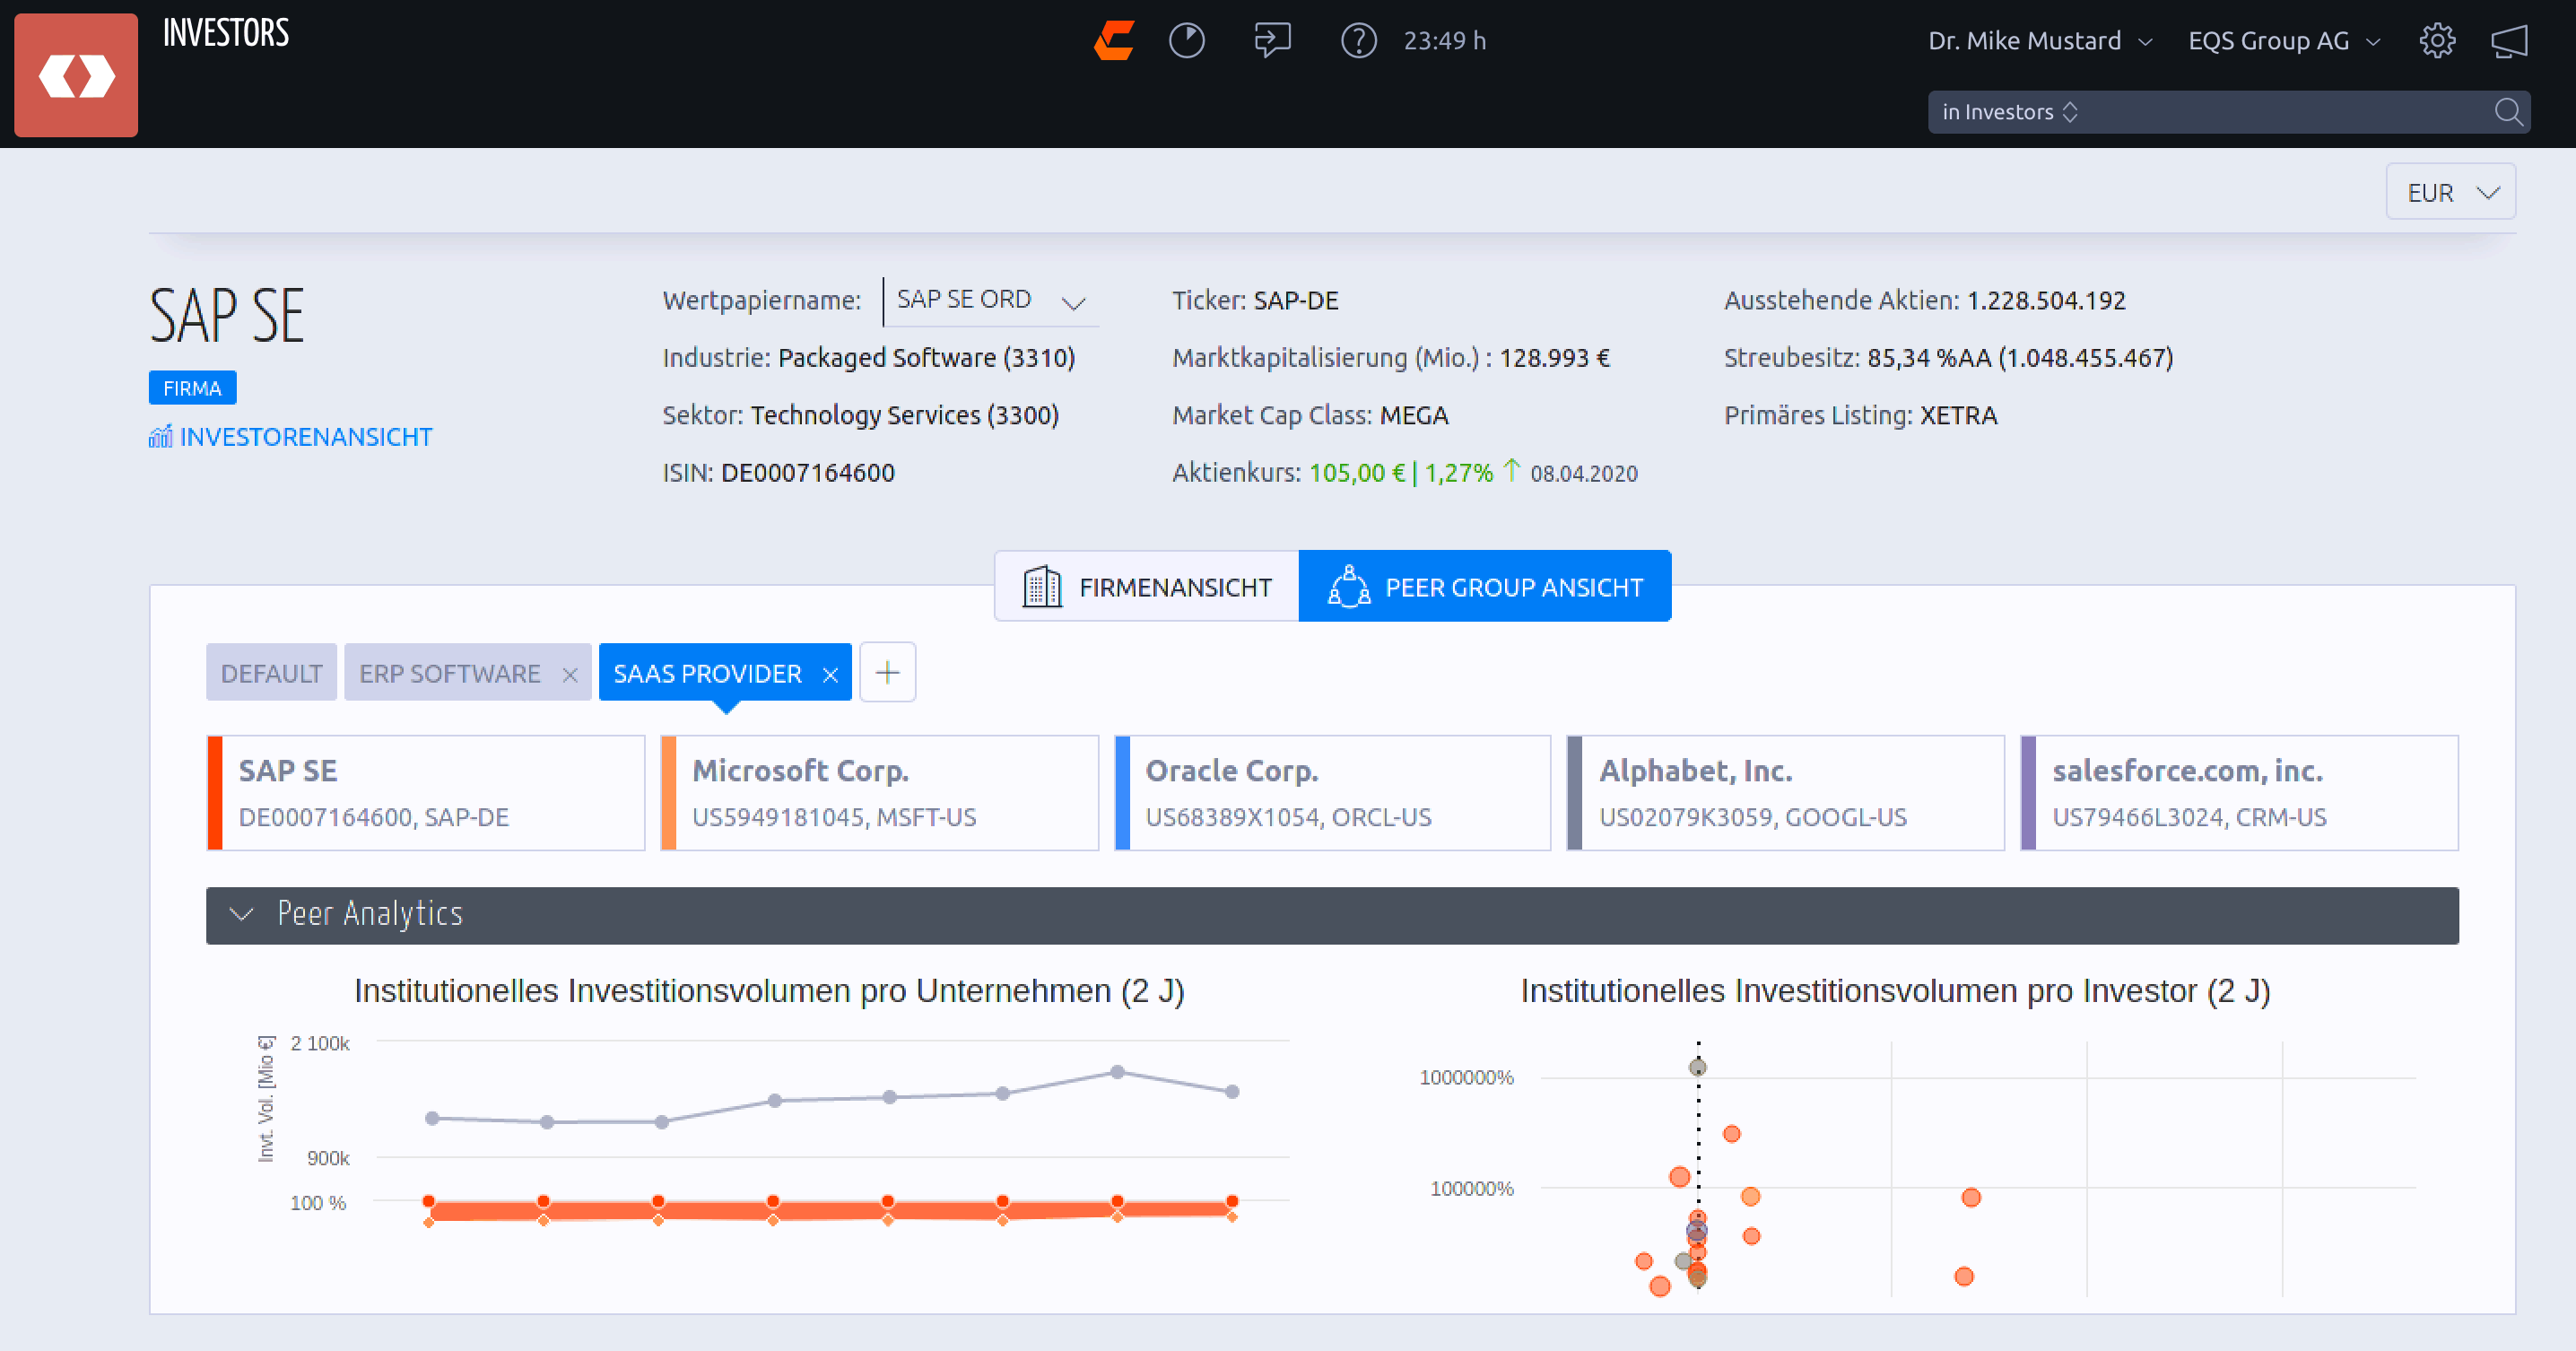Open the EUR currency dropdown

point(2450,192)
